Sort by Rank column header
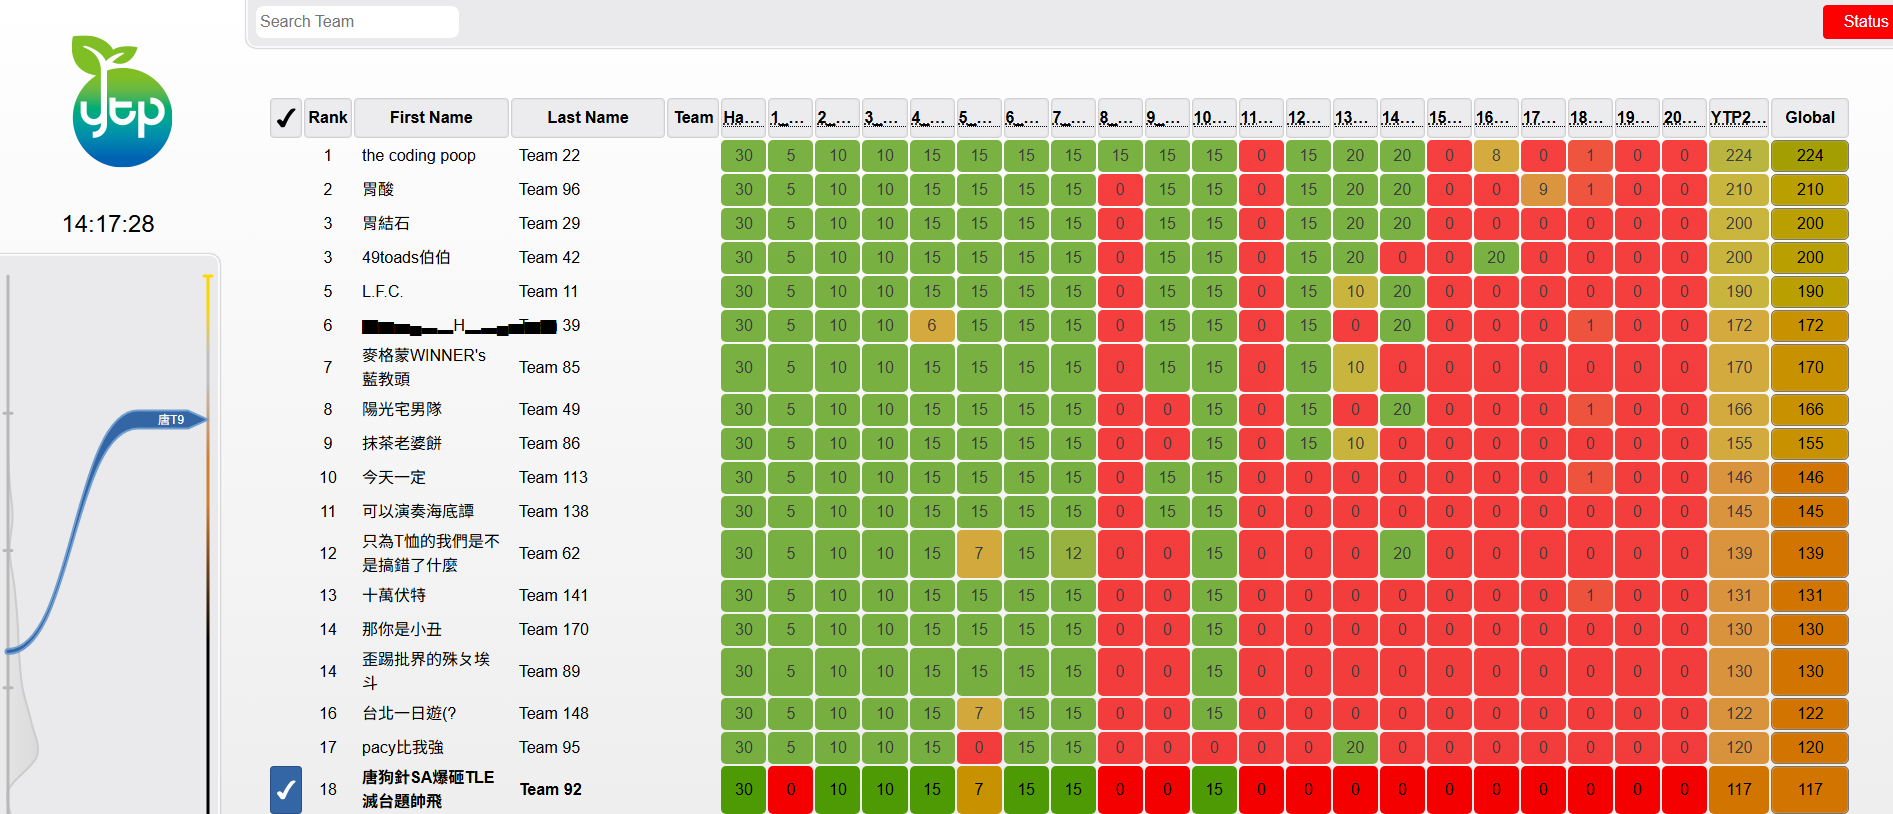 click(x=328, y=118)
